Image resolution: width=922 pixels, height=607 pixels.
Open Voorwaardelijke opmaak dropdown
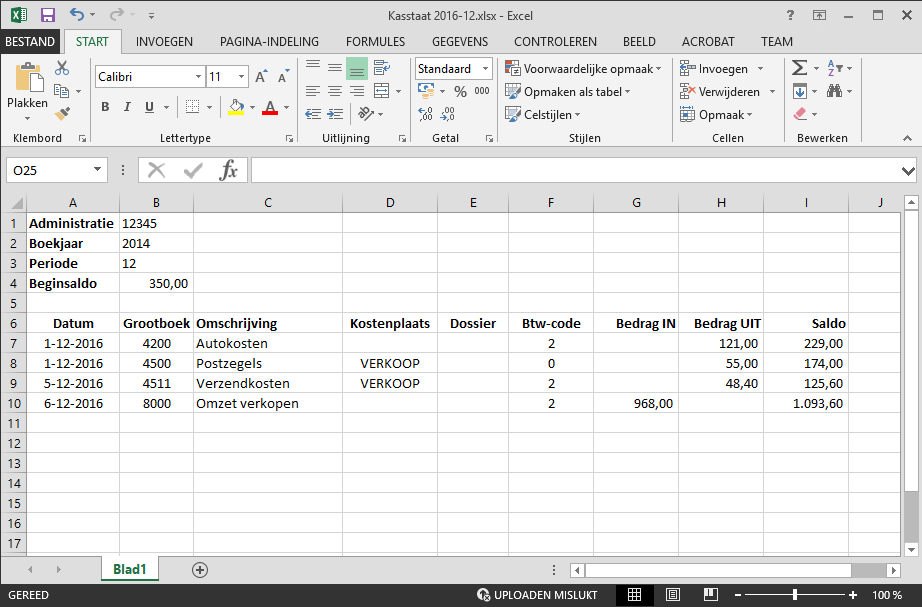[x=581, y=69]
